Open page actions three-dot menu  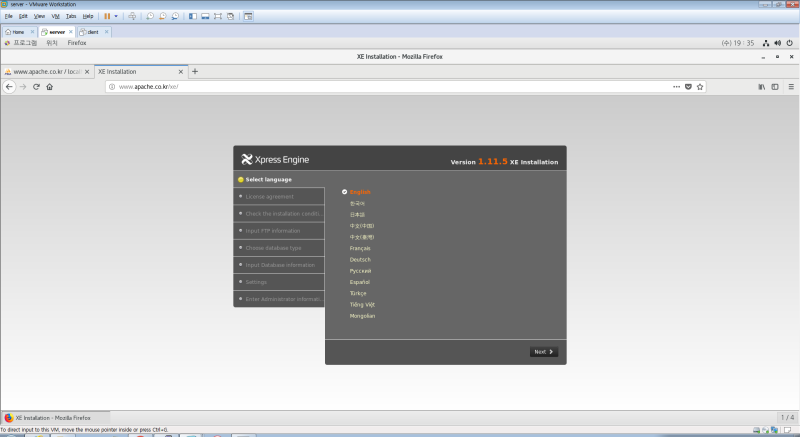[677, 87]
